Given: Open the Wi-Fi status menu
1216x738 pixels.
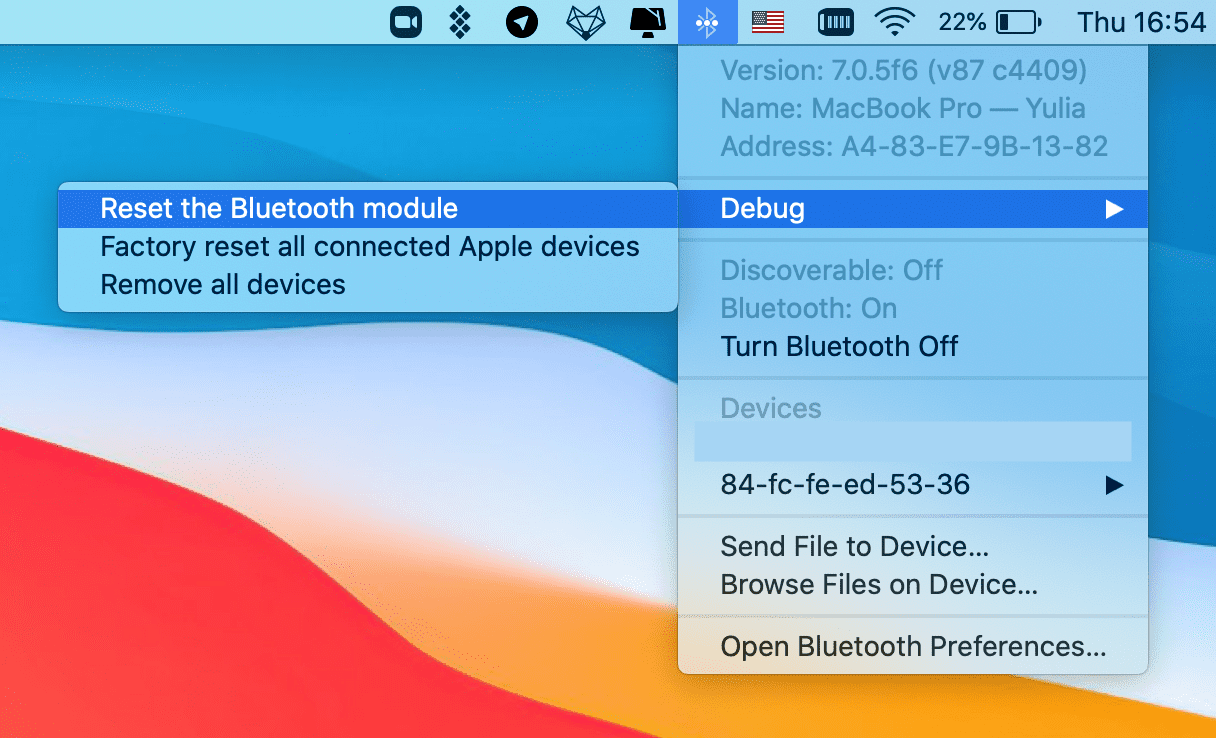Looking at the screenshot, I should [896, 22].
